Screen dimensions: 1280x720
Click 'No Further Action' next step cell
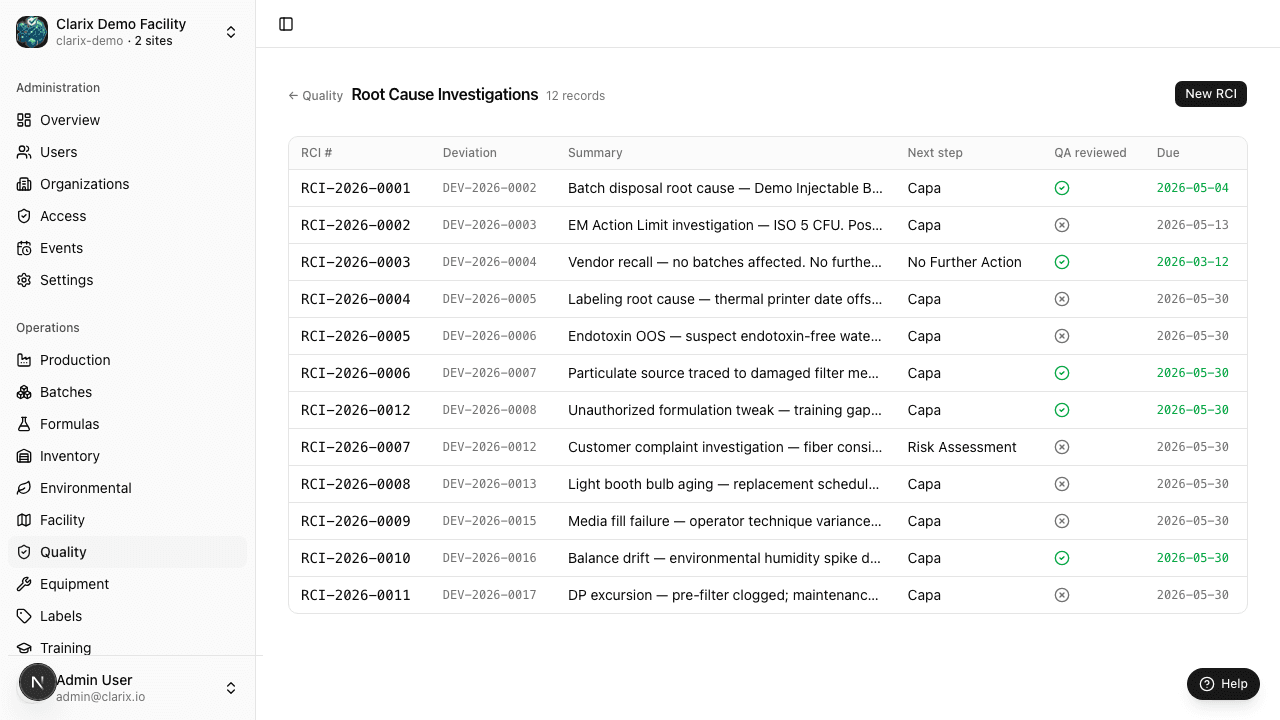click(965, 262)
